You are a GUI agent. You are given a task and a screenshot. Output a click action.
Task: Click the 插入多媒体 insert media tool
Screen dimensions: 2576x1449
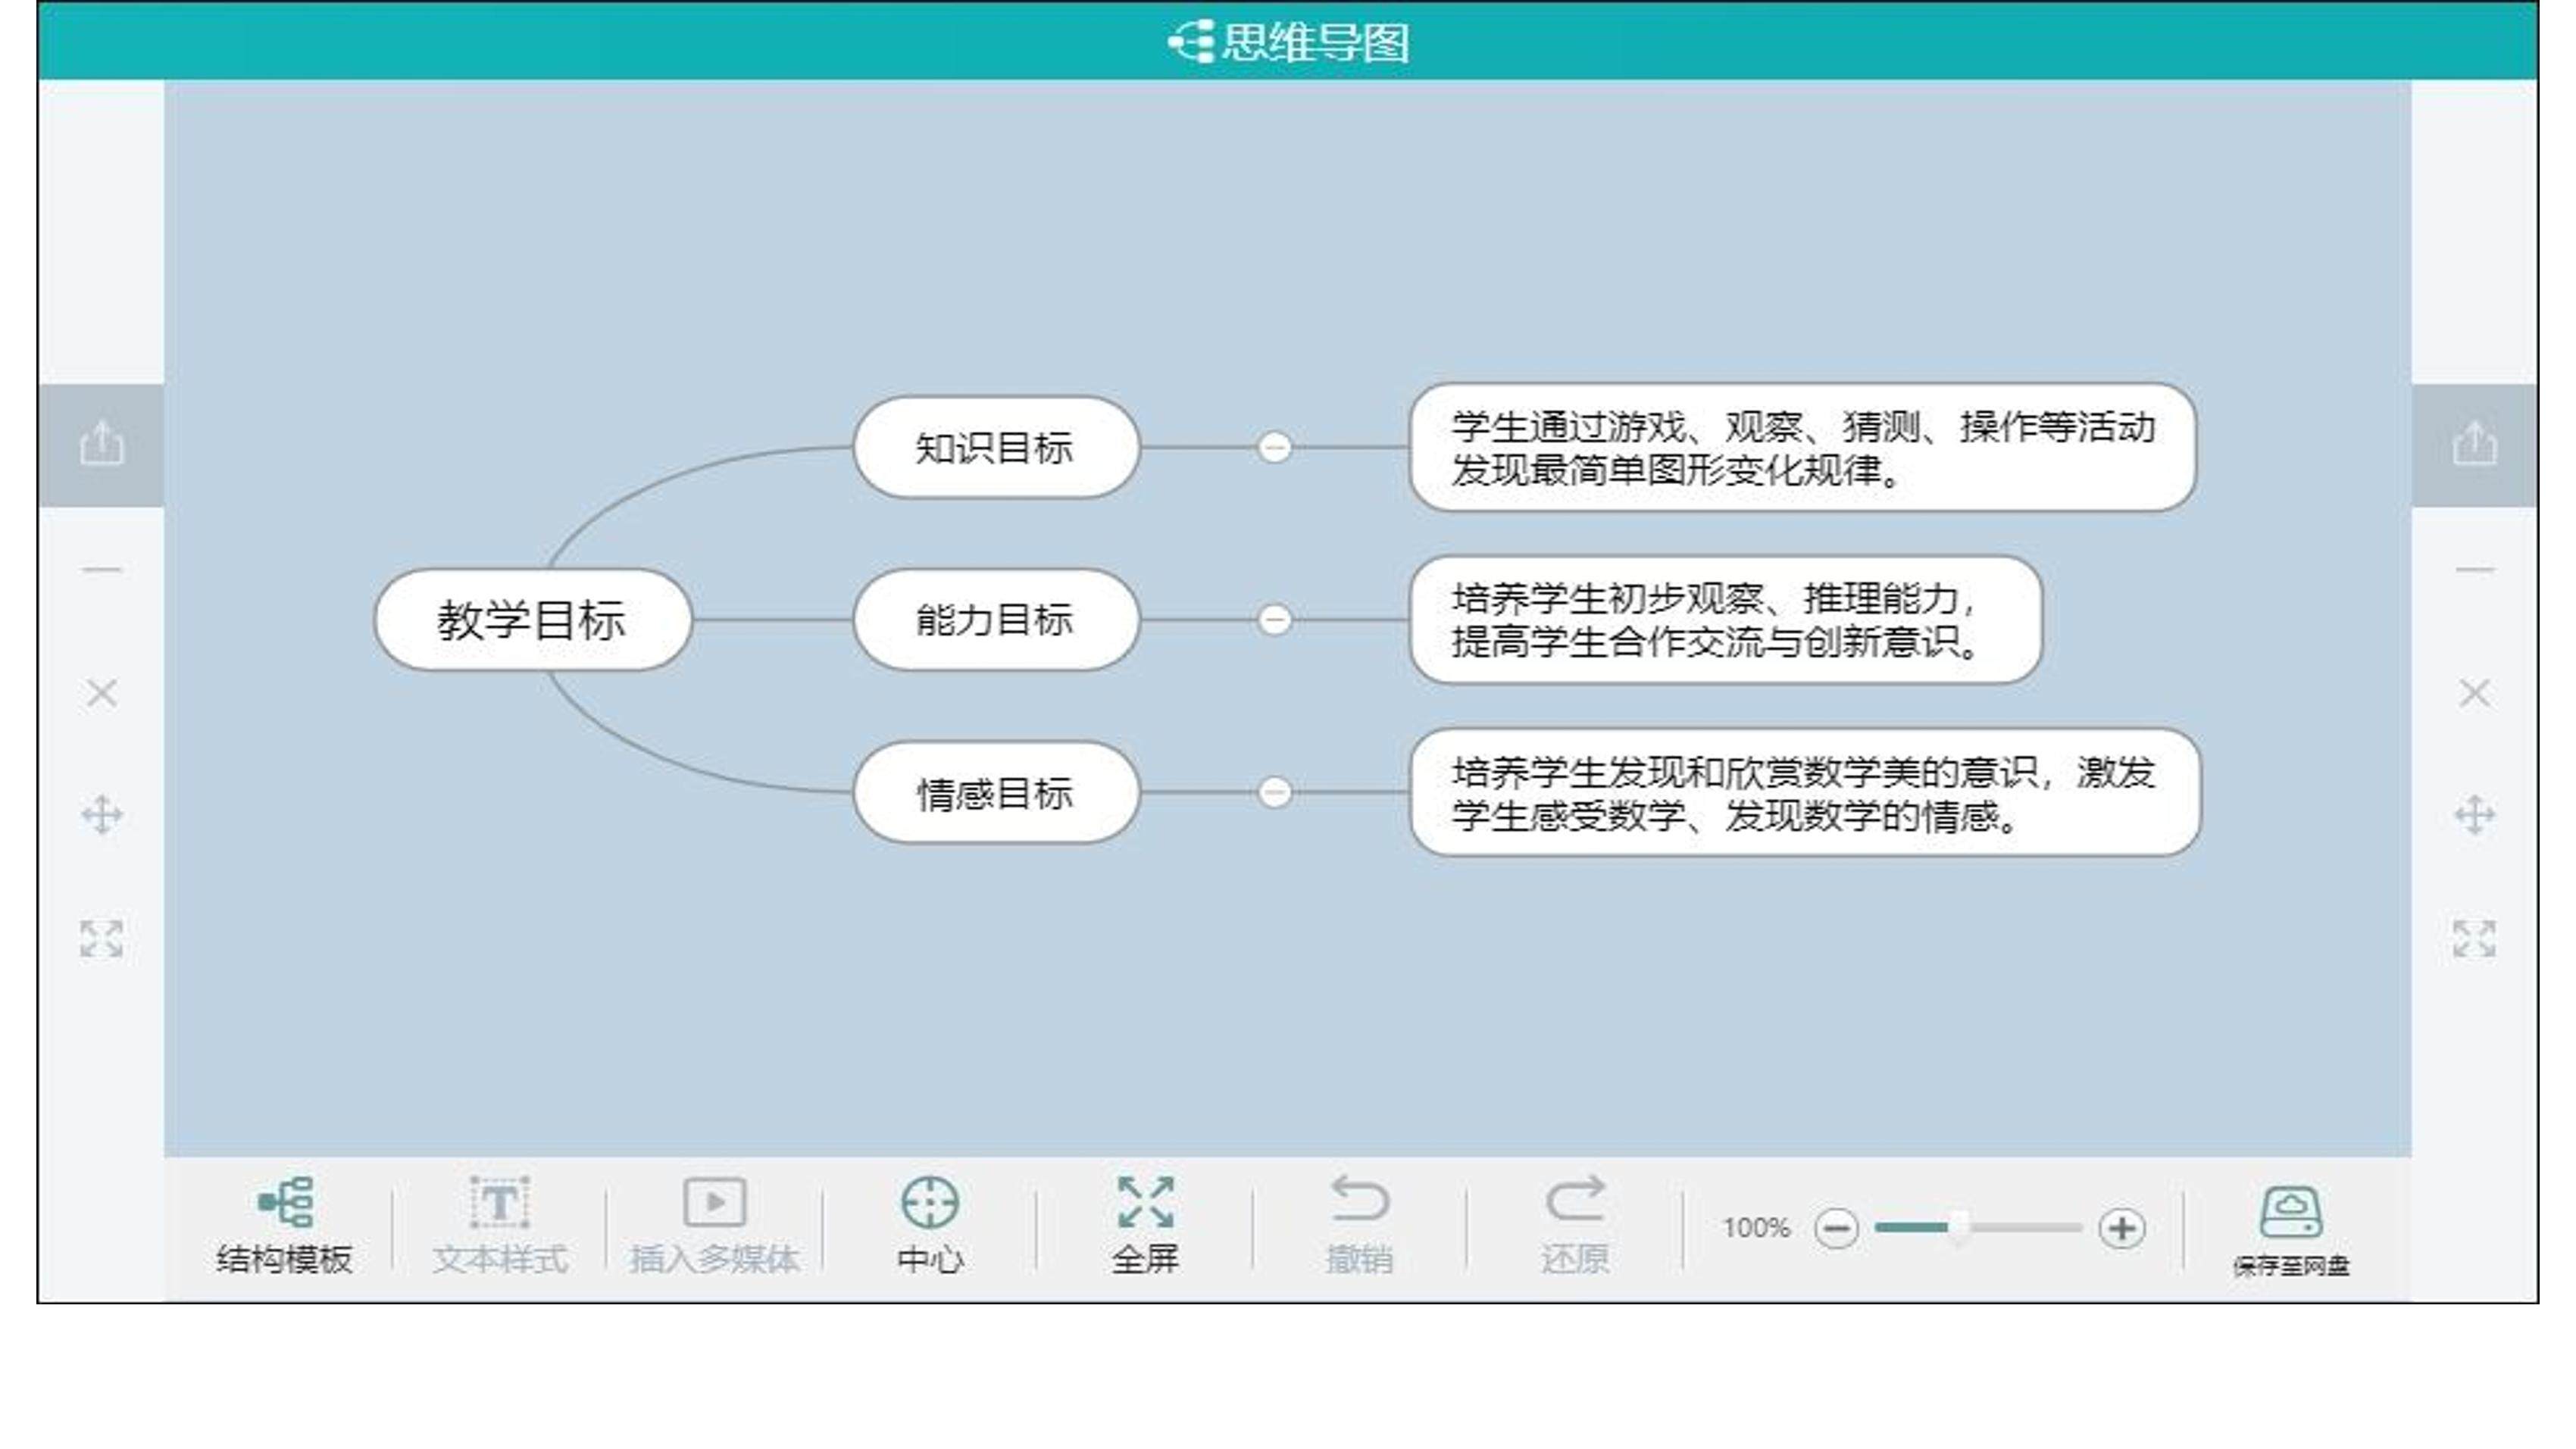[x=714, y=1225]
